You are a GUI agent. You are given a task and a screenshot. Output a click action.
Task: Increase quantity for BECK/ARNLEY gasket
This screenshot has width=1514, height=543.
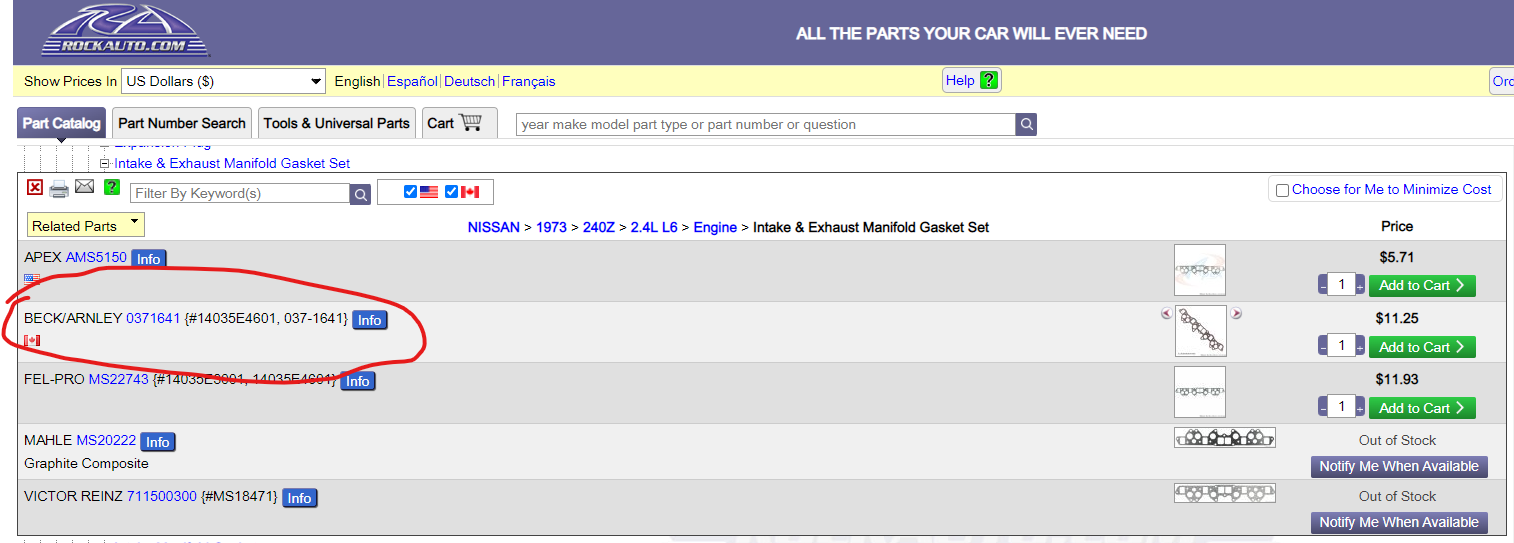1360,347
